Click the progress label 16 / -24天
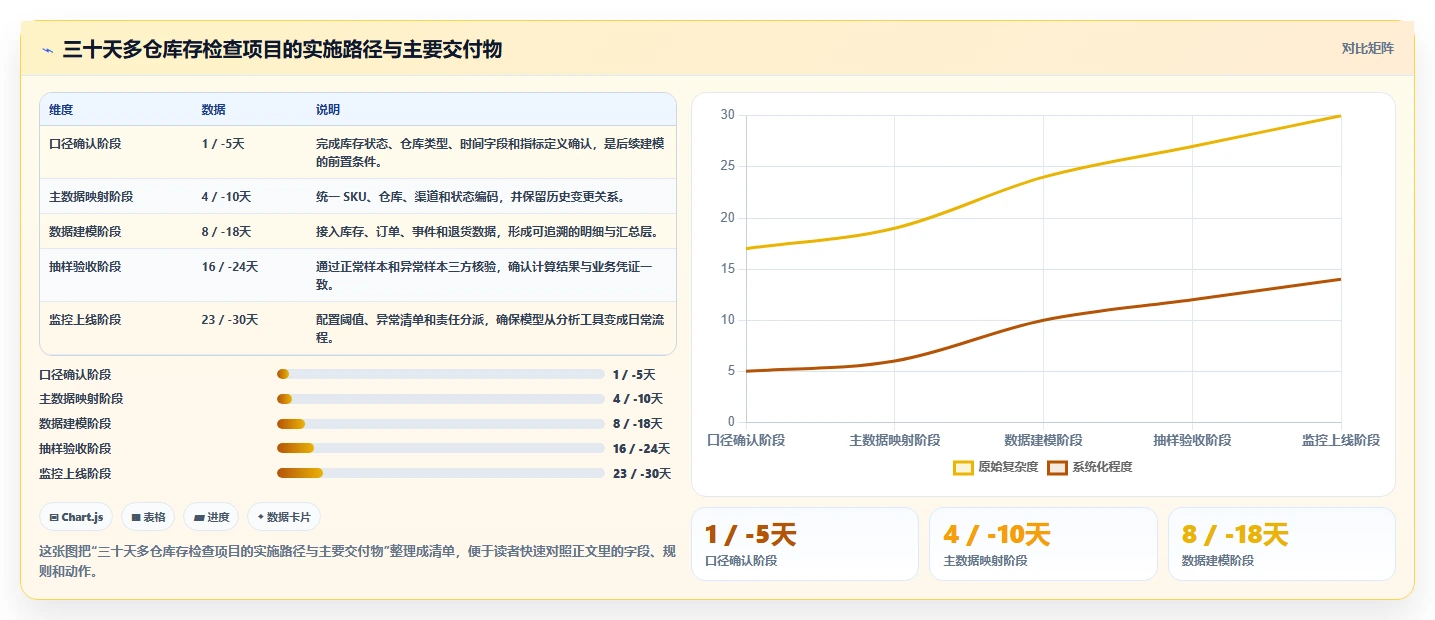Viewport: 1435px width, 620px height. [642, 448]
